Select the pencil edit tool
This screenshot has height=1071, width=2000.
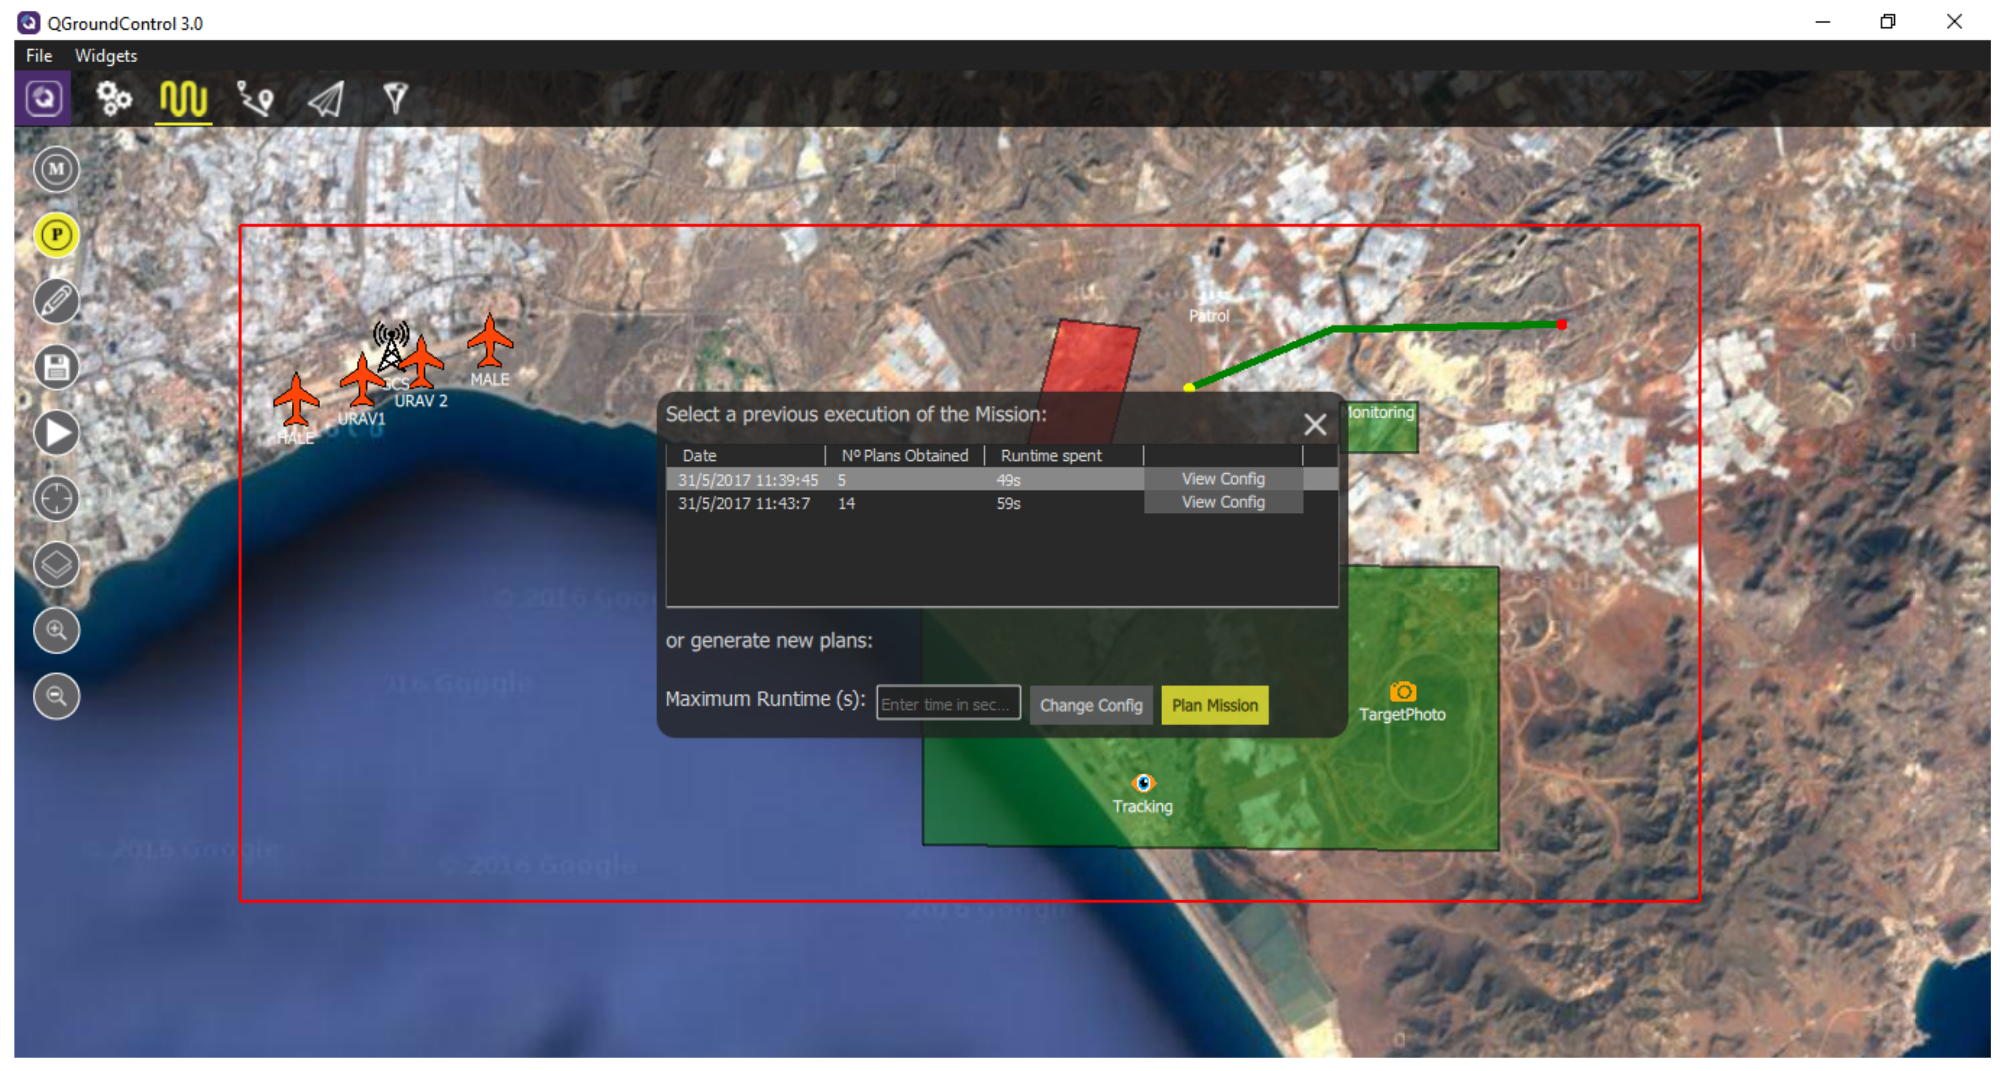57,301
